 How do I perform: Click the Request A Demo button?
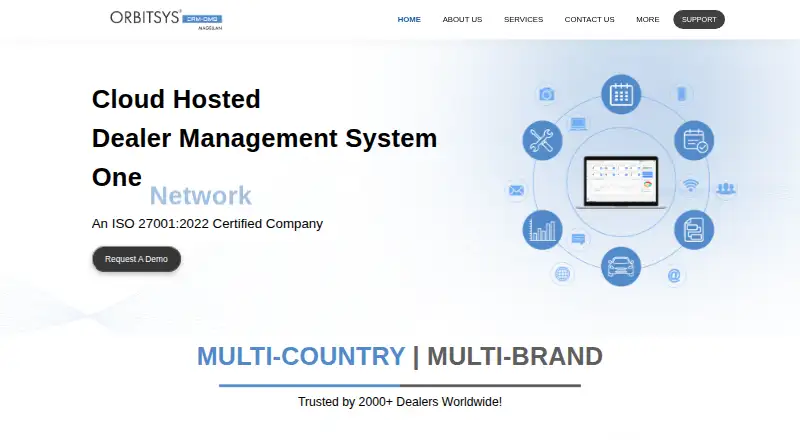pos(136,259)
